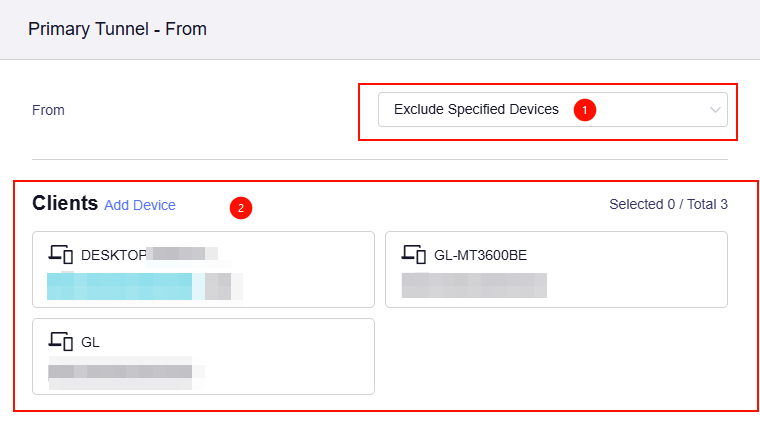Click the GL device name text
This screenshot has height=436, width=760.
90,342
